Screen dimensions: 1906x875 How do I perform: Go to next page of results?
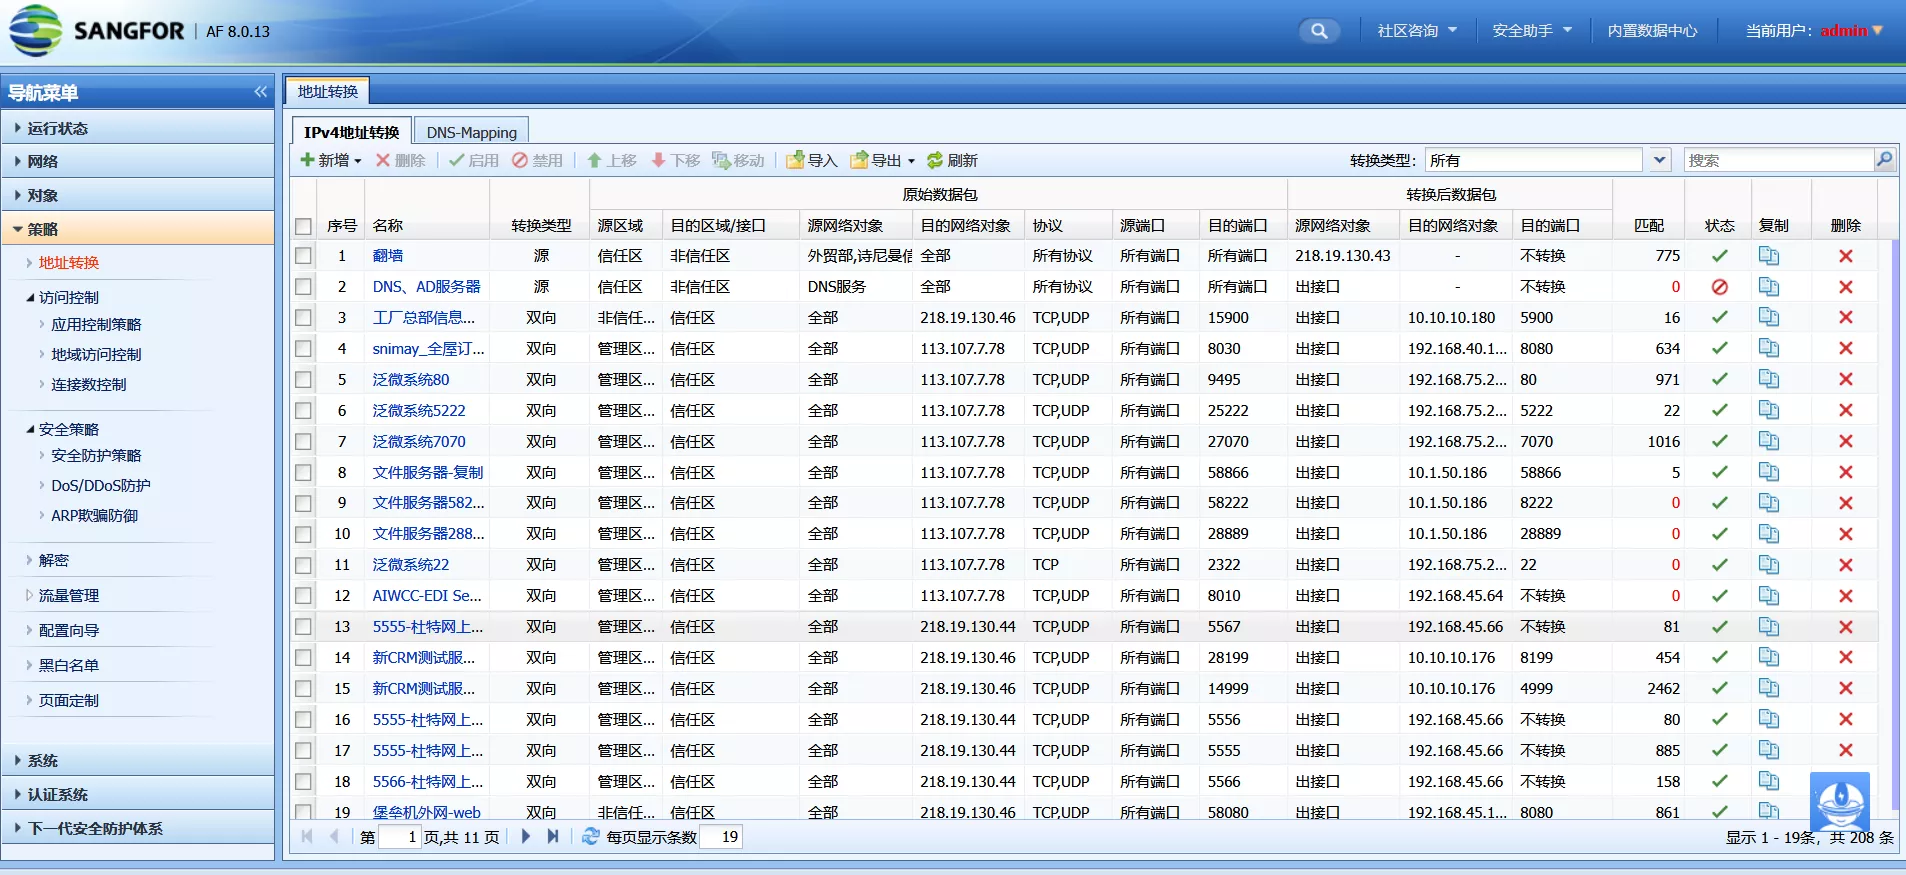coord(526,837)
